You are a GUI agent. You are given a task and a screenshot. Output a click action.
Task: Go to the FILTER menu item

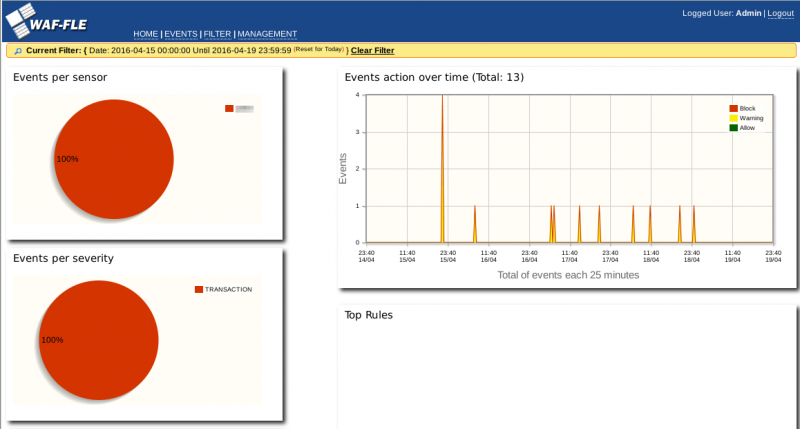[x=217, y=34]
